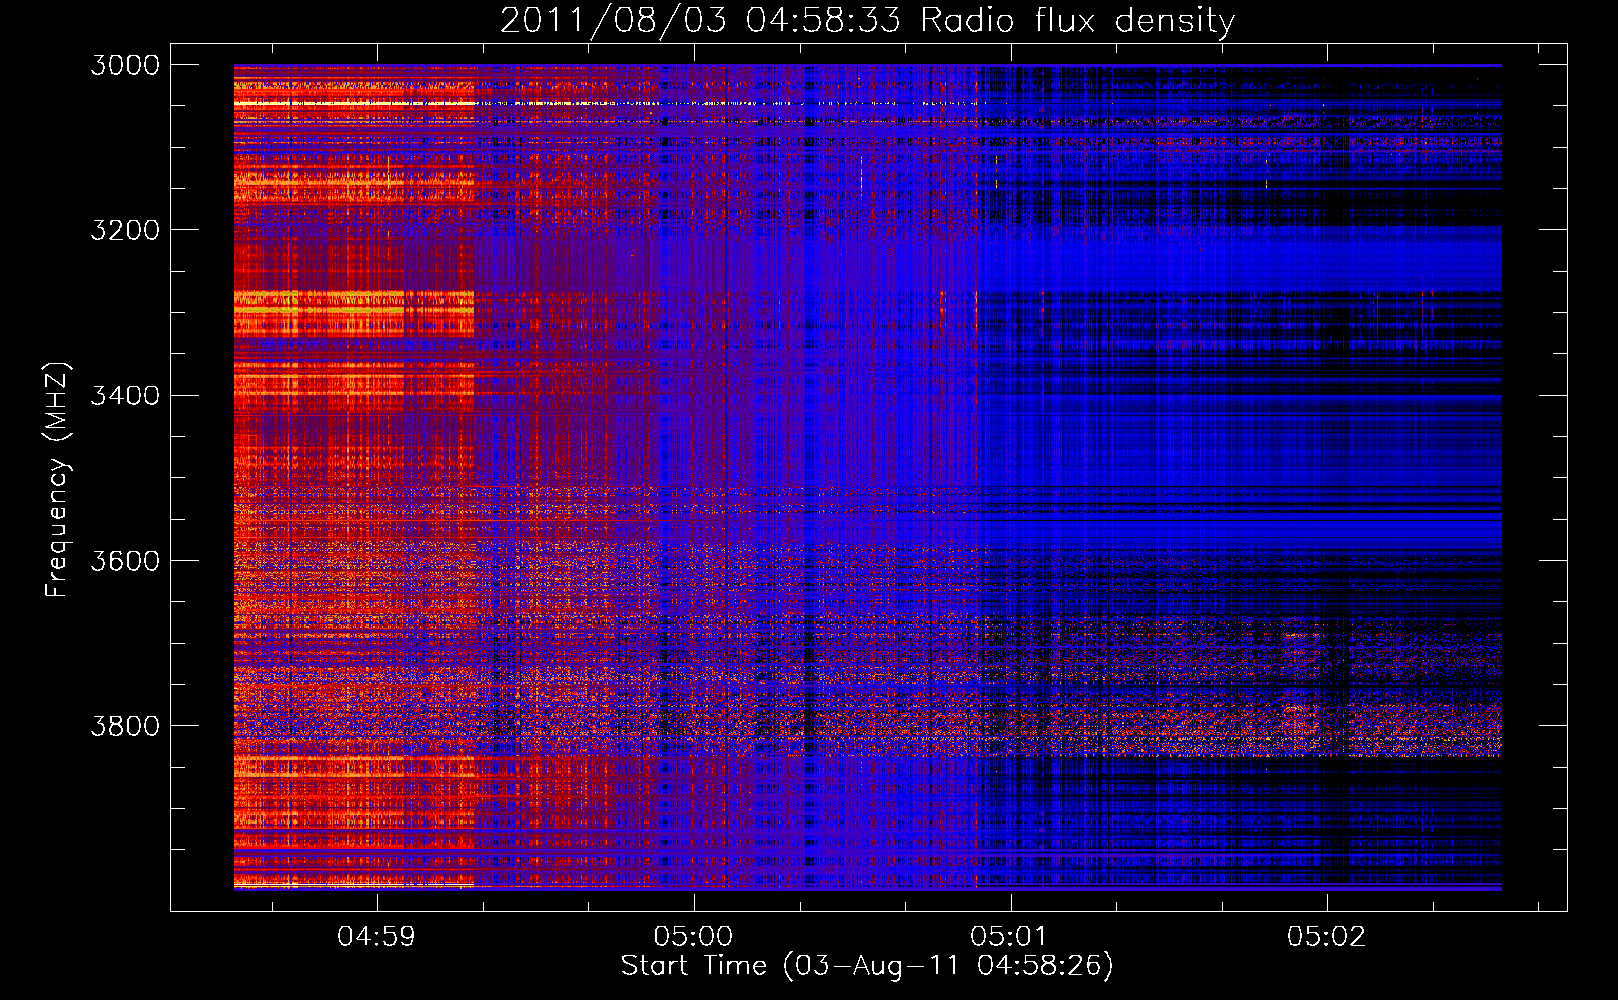Click the 05:01 time axis label
This screenshot has height=1000, width=1618.
1009,937
